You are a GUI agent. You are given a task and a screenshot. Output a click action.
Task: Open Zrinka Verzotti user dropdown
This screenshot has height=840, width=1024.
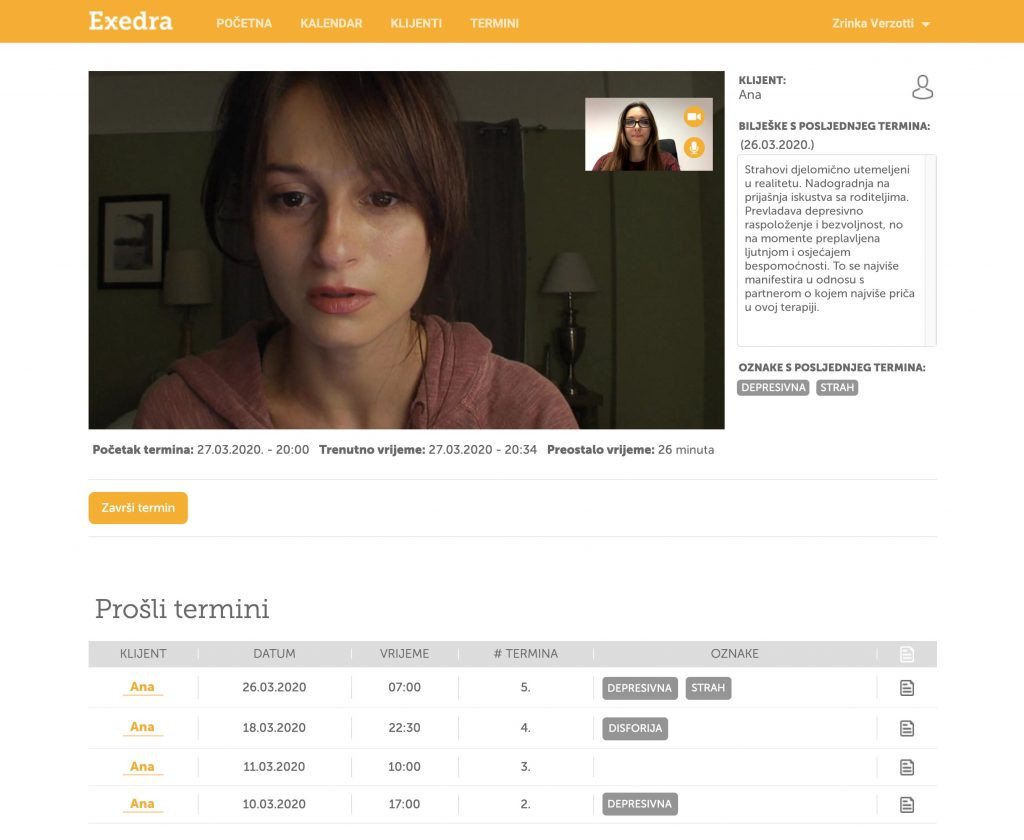coord(880,24)
